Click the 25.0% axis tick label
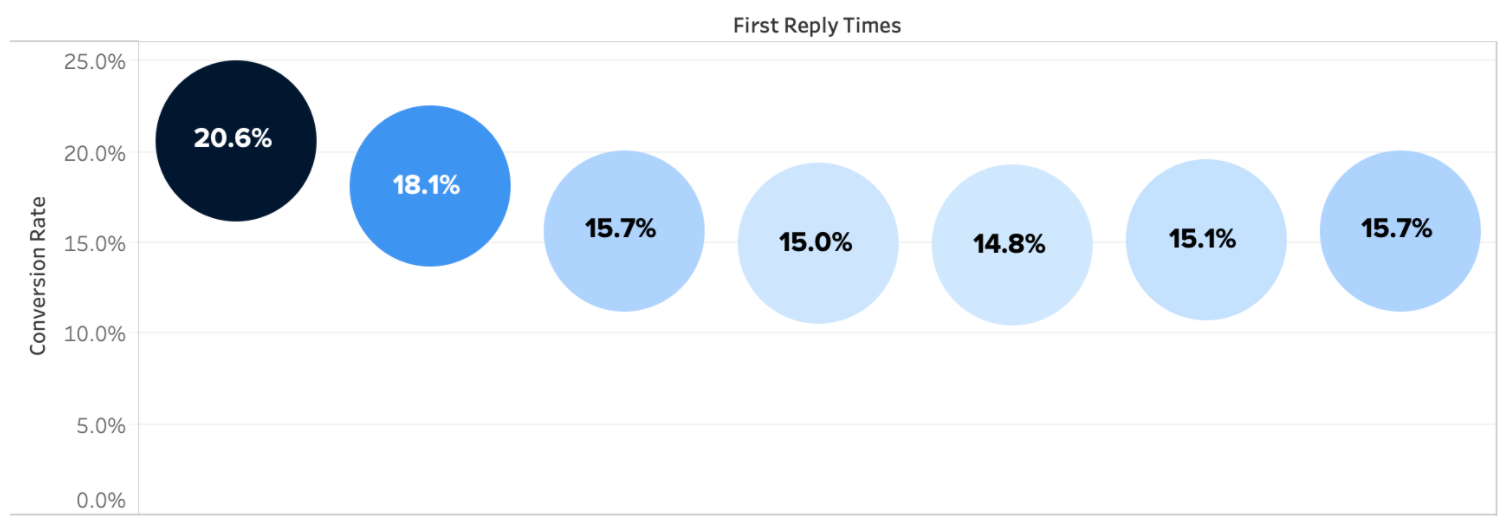This screenshot has width=1498, height=516. [x=95, y=62]
